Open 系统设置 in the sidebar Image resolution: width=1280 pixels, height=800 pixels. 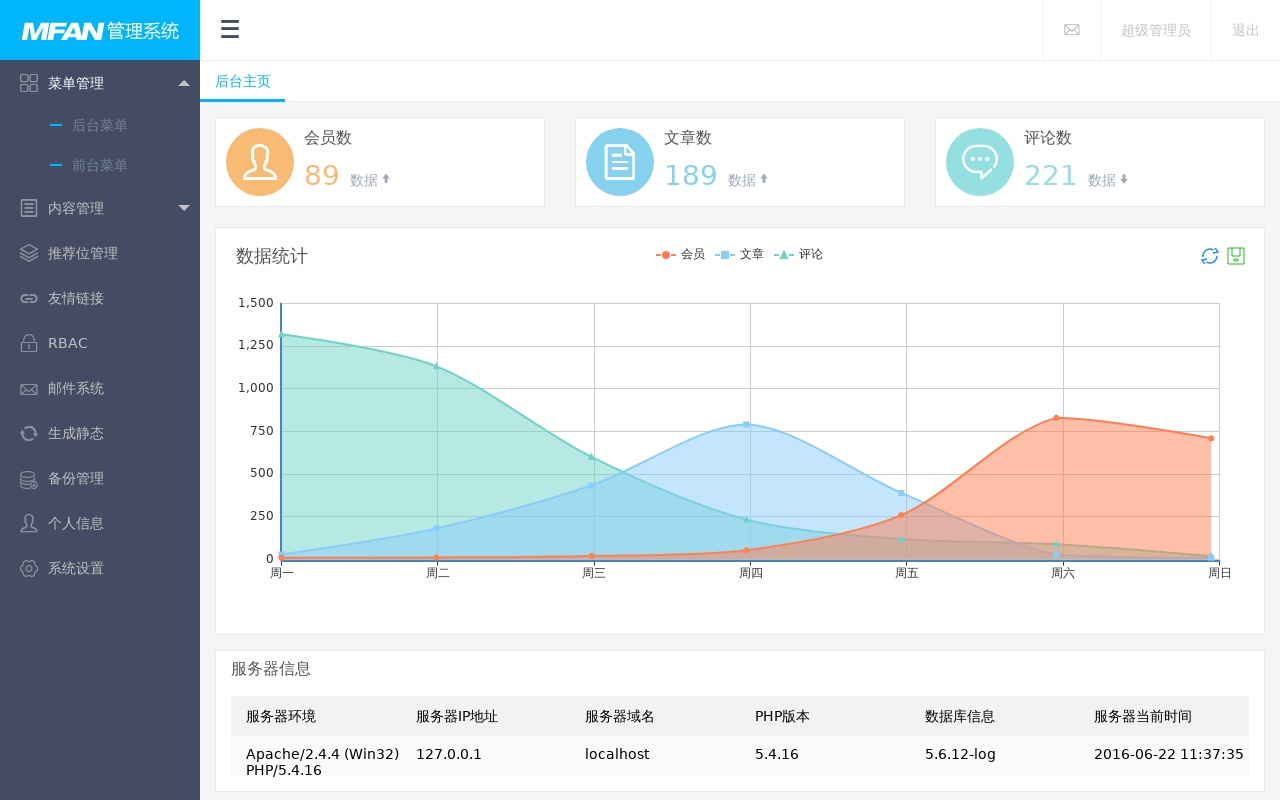(x=75, y=568)
